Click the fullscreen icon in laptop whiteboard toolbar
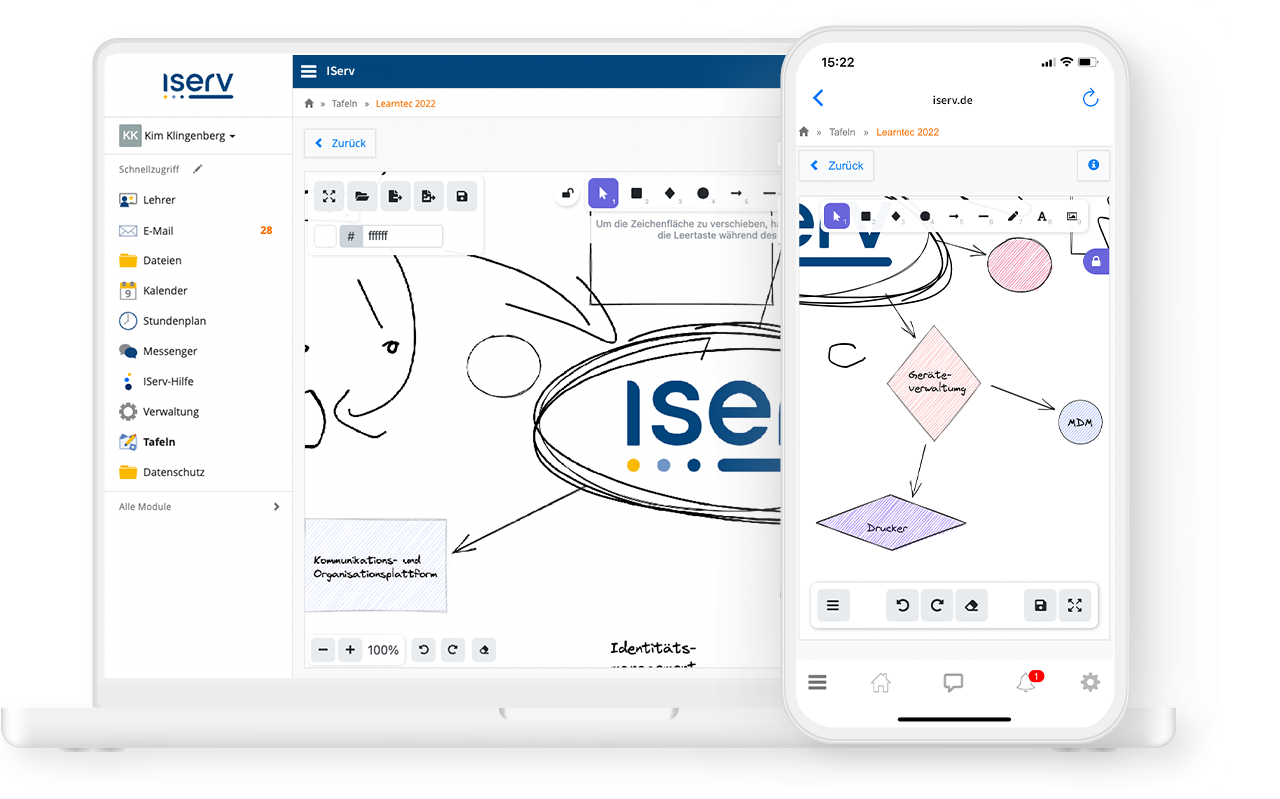The width and height of the screenshot is (1280, 799). pyautogui.click(x=329, y=196)
